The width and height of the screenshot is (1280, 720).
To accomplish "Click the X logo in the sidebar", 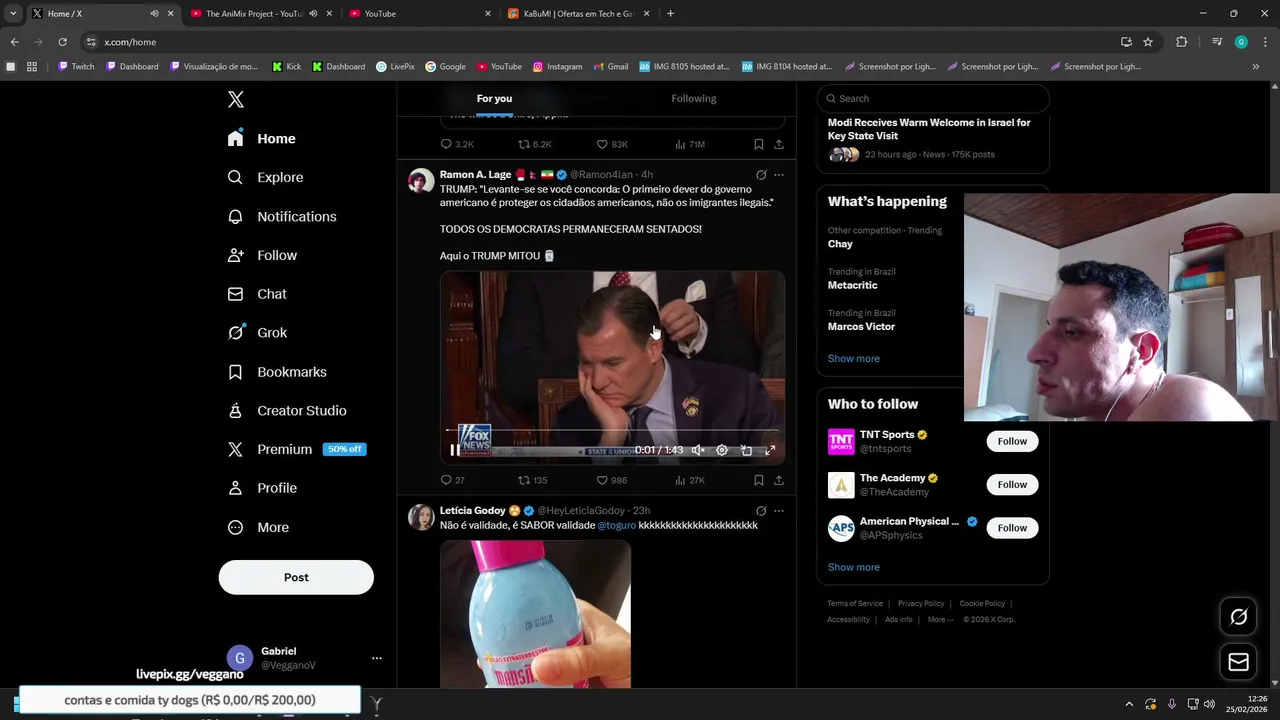I will pos(236,99).
